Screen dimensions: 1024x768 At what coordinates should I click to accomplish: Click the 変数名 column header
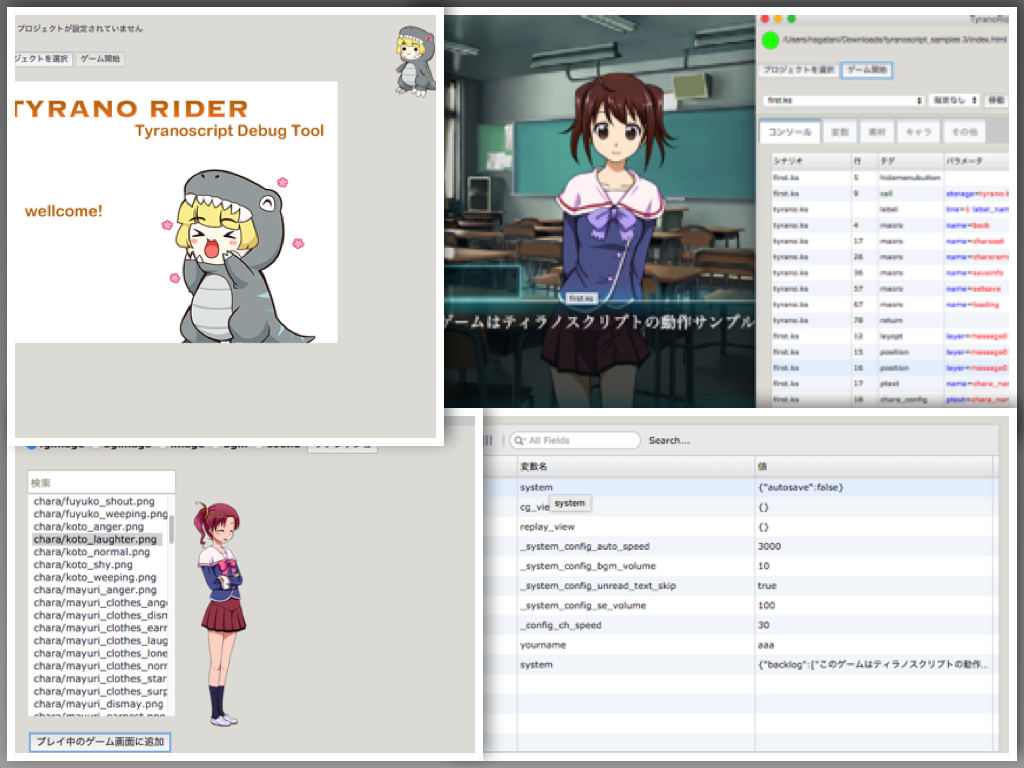coord(636,466)
